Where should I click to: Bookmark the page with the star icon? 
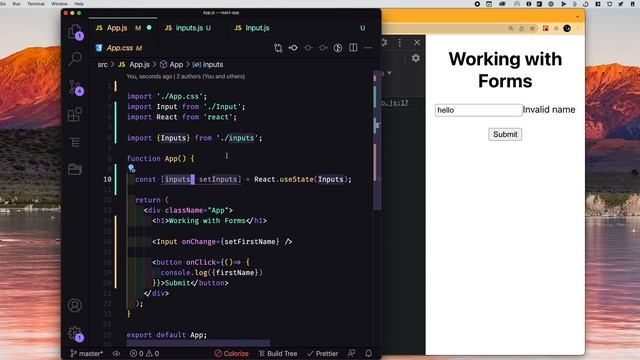click(x=532, y=28)
